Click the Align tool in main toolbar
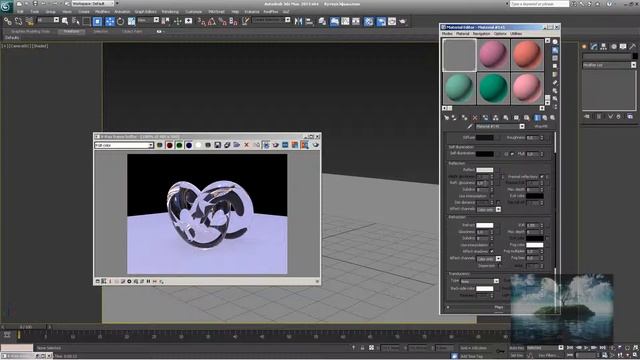 tap(309, 21)
